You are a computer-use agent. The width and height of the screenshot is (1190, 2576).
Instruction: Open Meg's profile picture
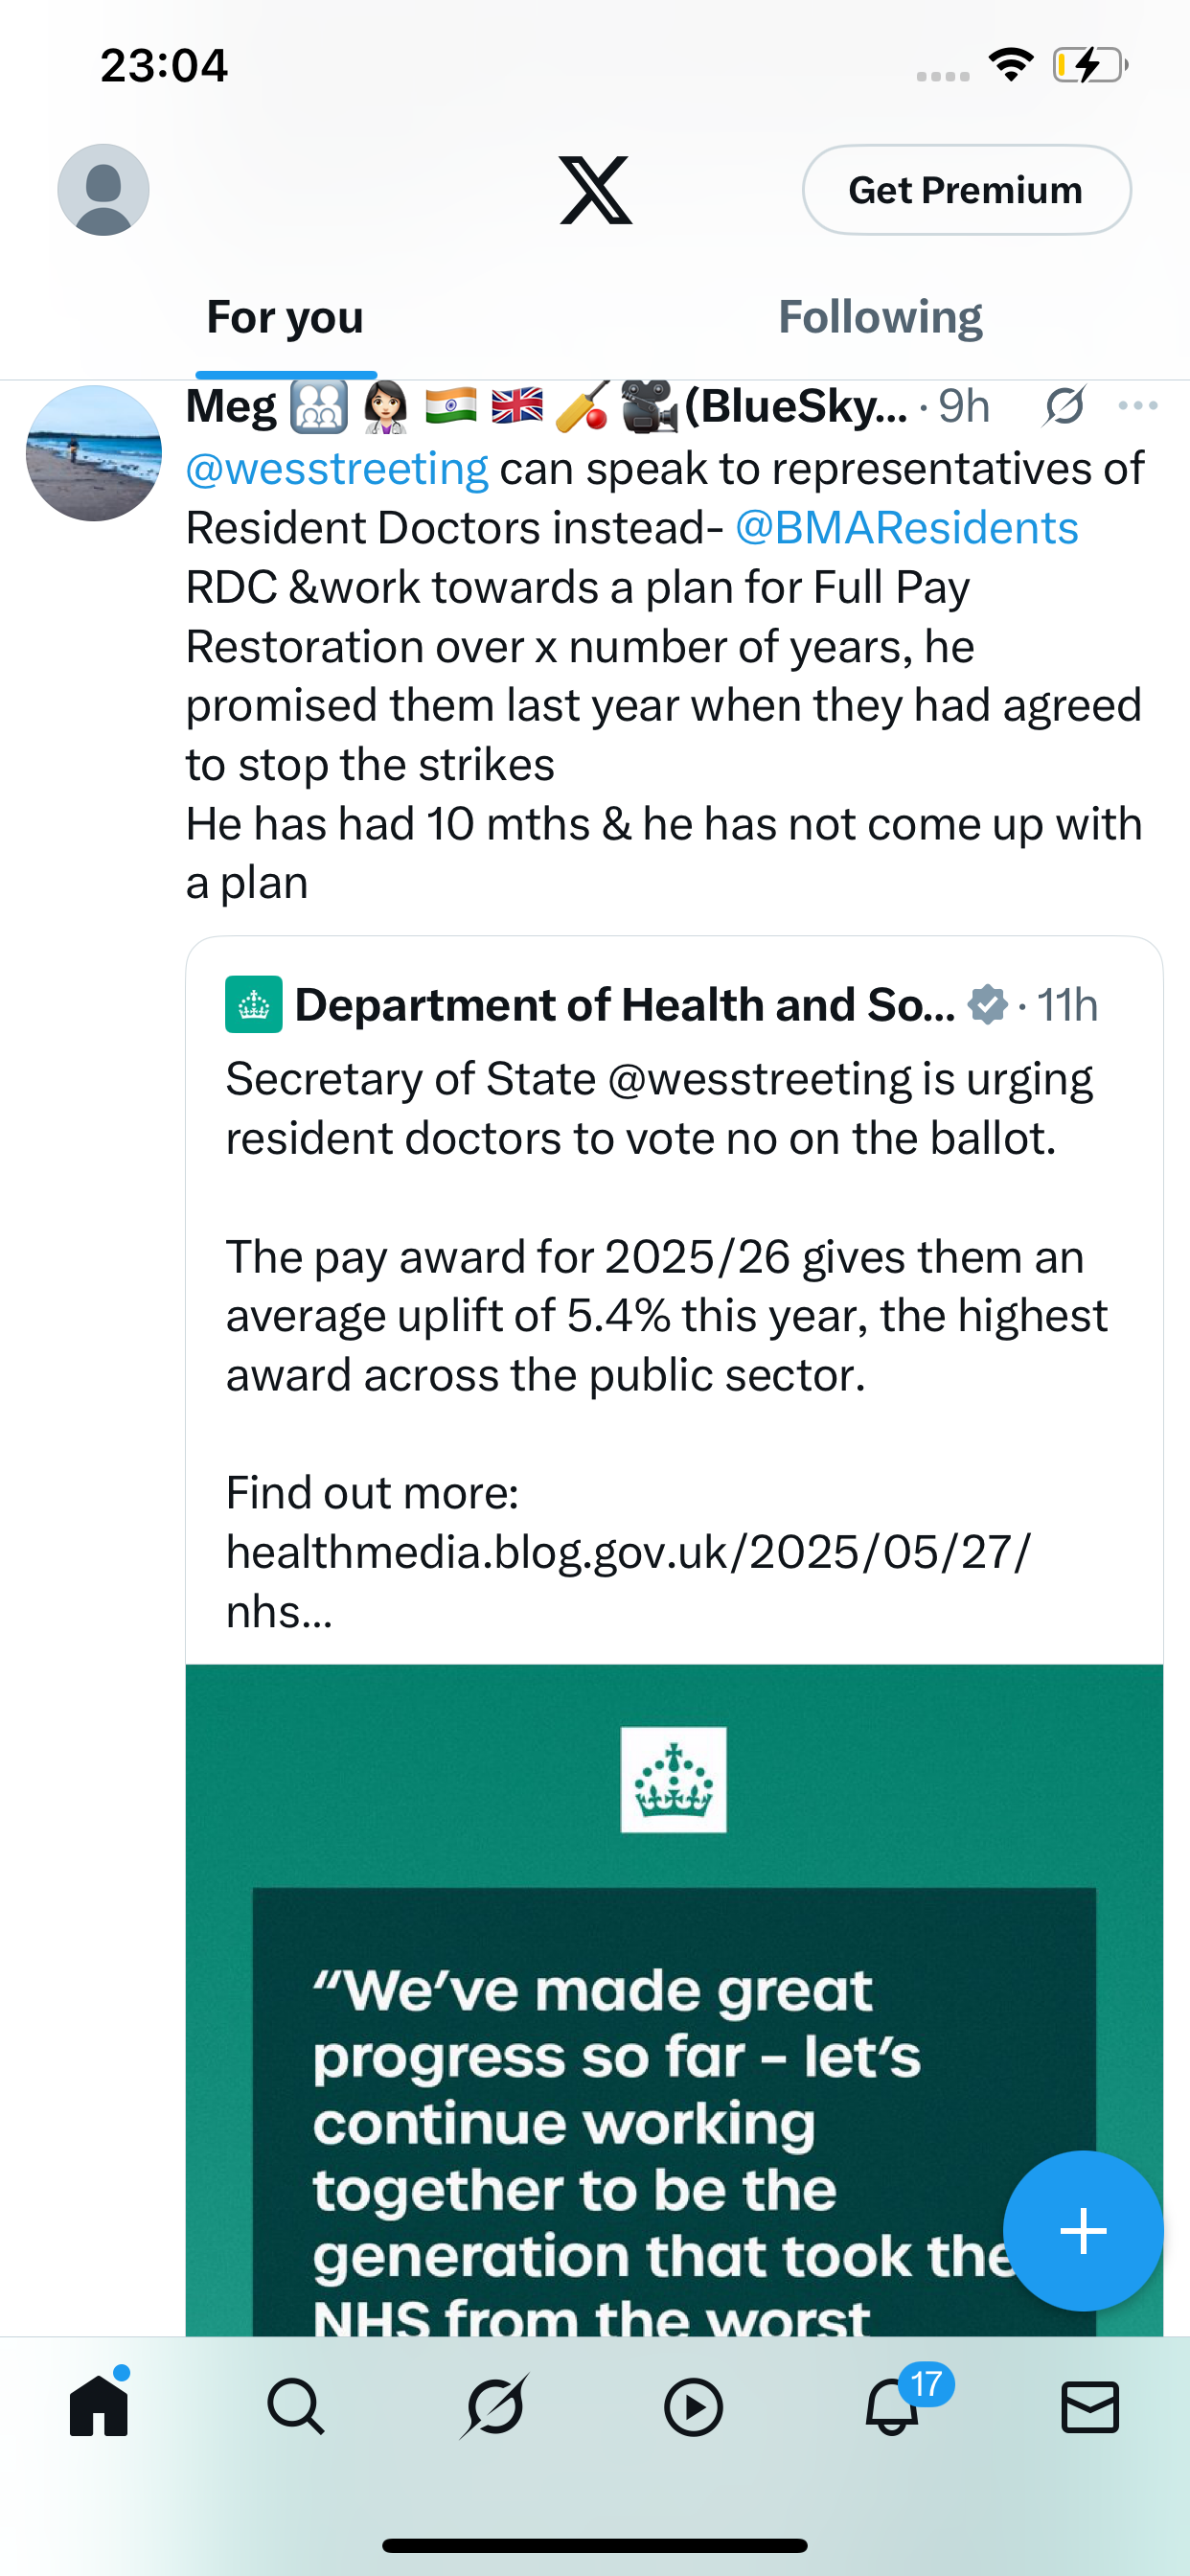point(94,453)
